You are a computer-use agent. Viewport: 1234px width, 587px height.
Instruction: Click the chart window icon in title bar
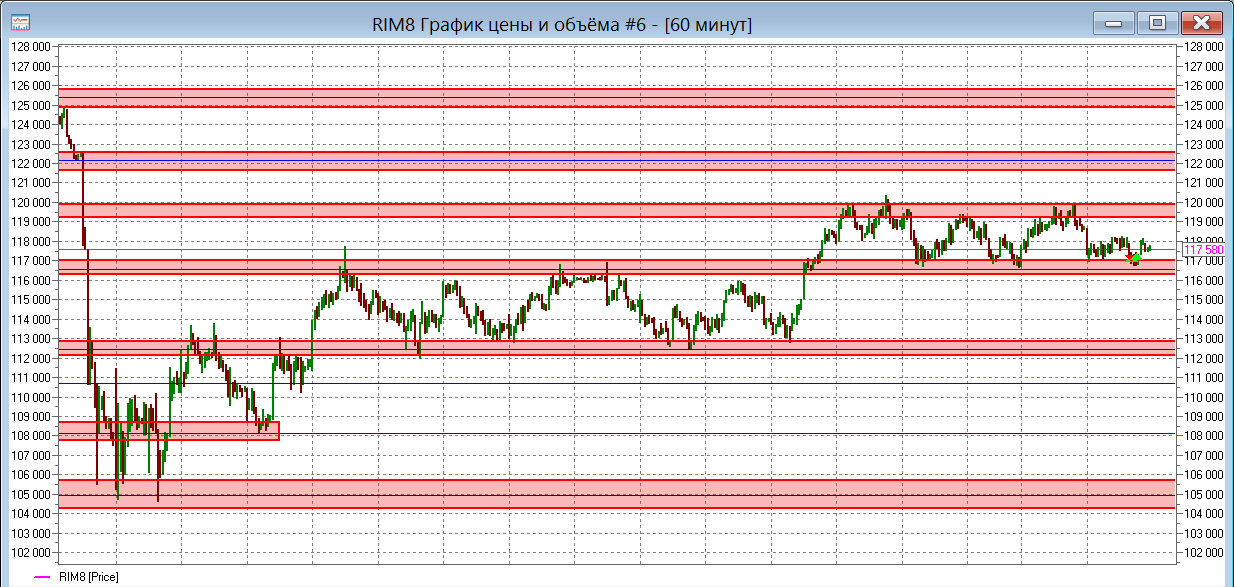[19, 22]
